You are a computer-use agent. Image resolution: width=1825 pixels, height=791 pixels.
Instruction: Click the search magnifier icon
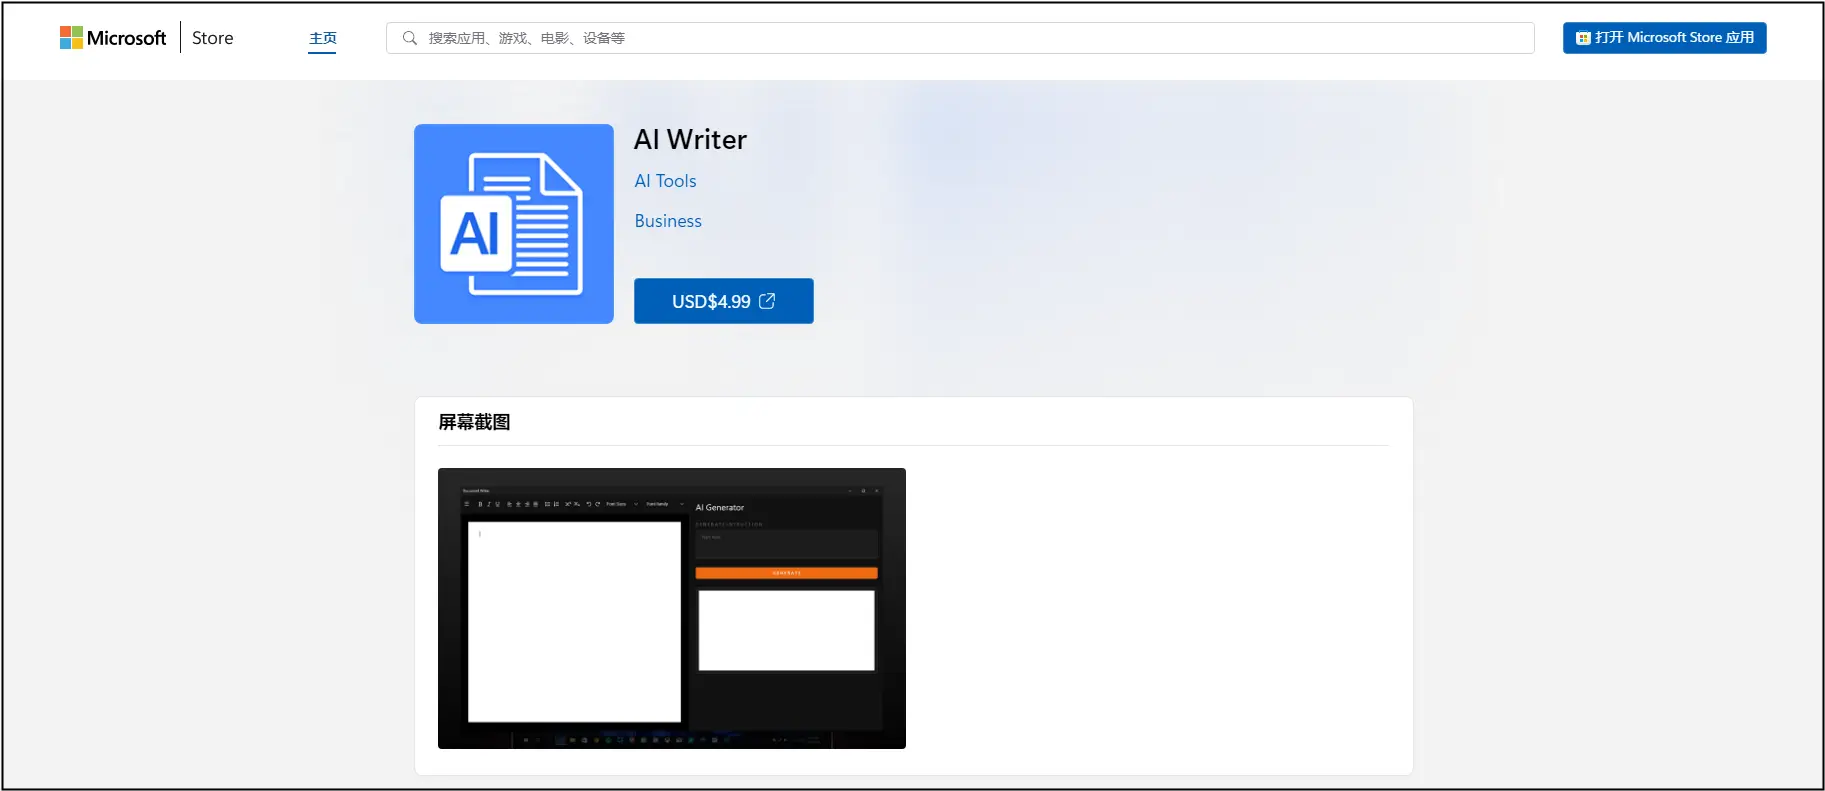coord(410,38)
